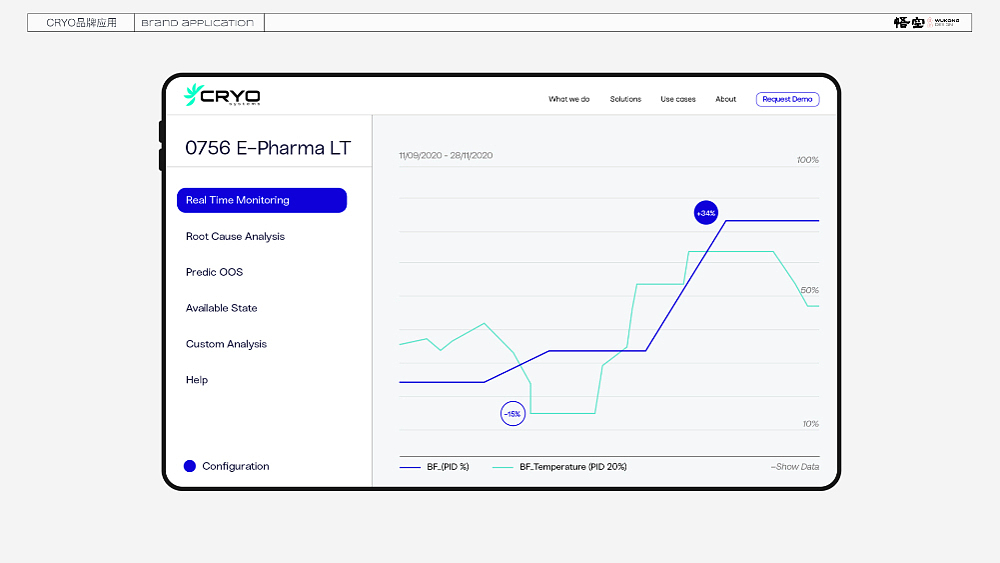The image size is (1000, 563).
Task: Go to Use cases page
Action: pos(678,99)
